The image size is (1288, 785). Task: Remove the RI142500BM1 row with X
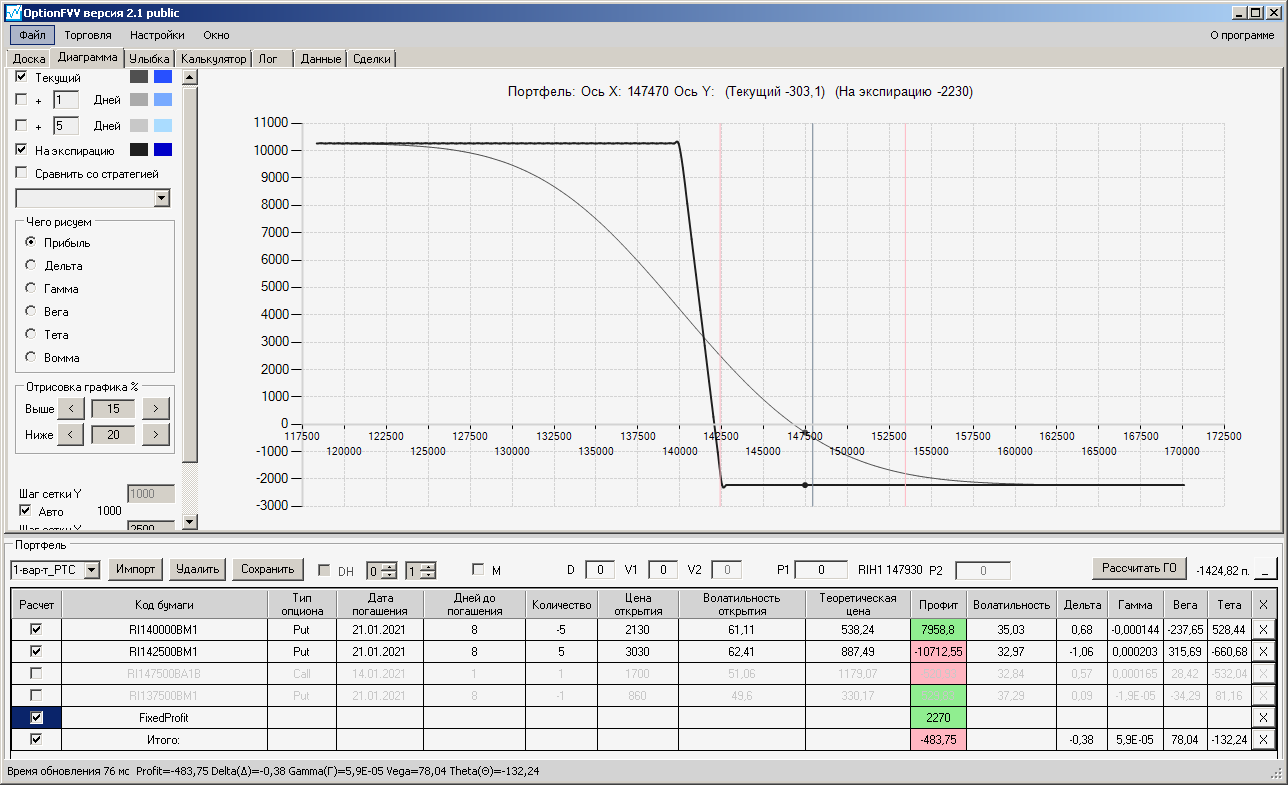1263,651
